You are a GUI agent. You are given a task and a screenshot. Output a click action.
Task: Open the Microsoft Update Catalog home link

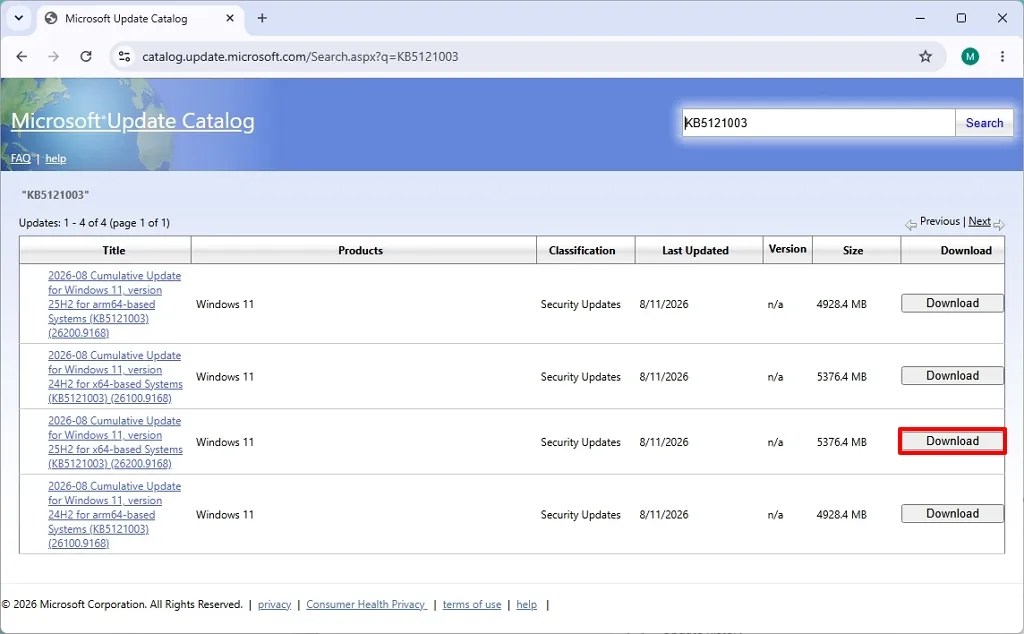pos(133,121)
